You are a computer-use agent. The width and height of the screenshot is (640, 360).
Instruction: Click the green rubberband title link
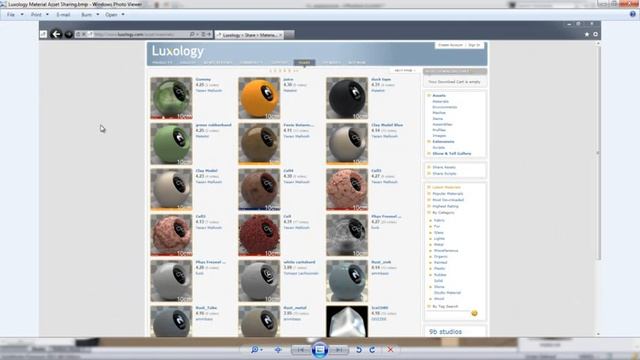click(x=213, y=125)
